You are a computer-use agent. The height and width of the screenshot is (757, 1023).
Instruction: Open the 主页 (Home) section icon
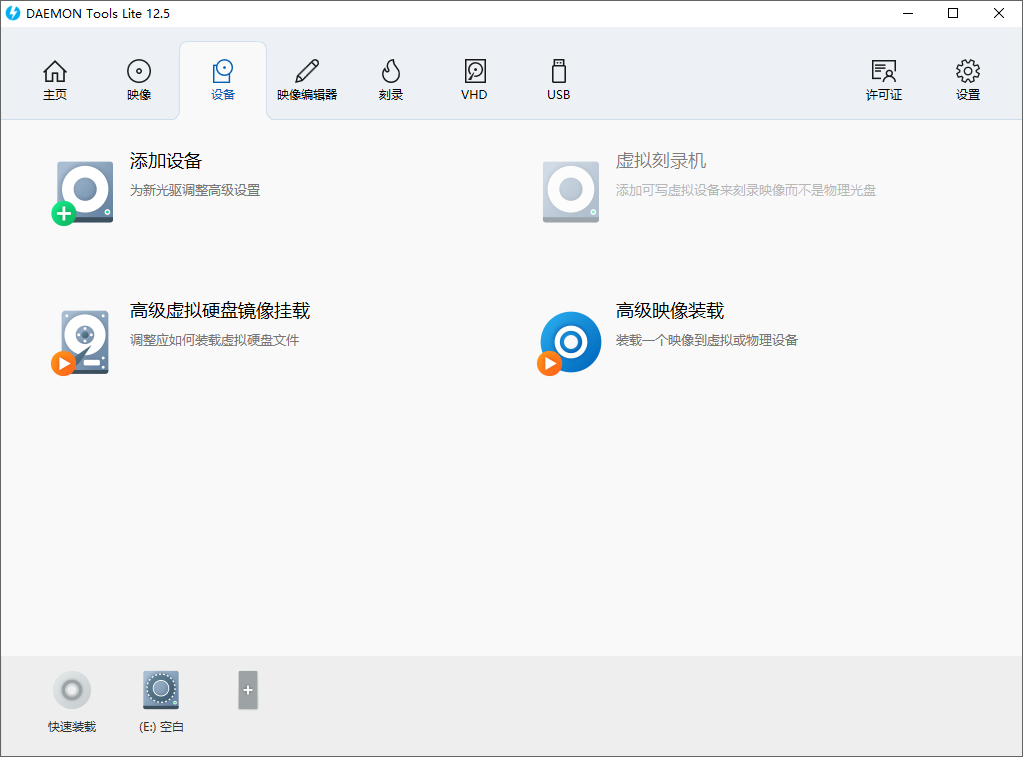[x=55, y=79]
